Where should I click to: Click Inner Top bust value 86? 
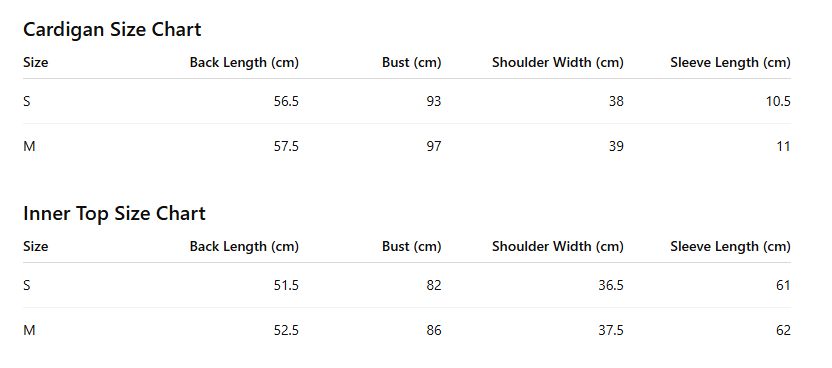click(434, 330)
